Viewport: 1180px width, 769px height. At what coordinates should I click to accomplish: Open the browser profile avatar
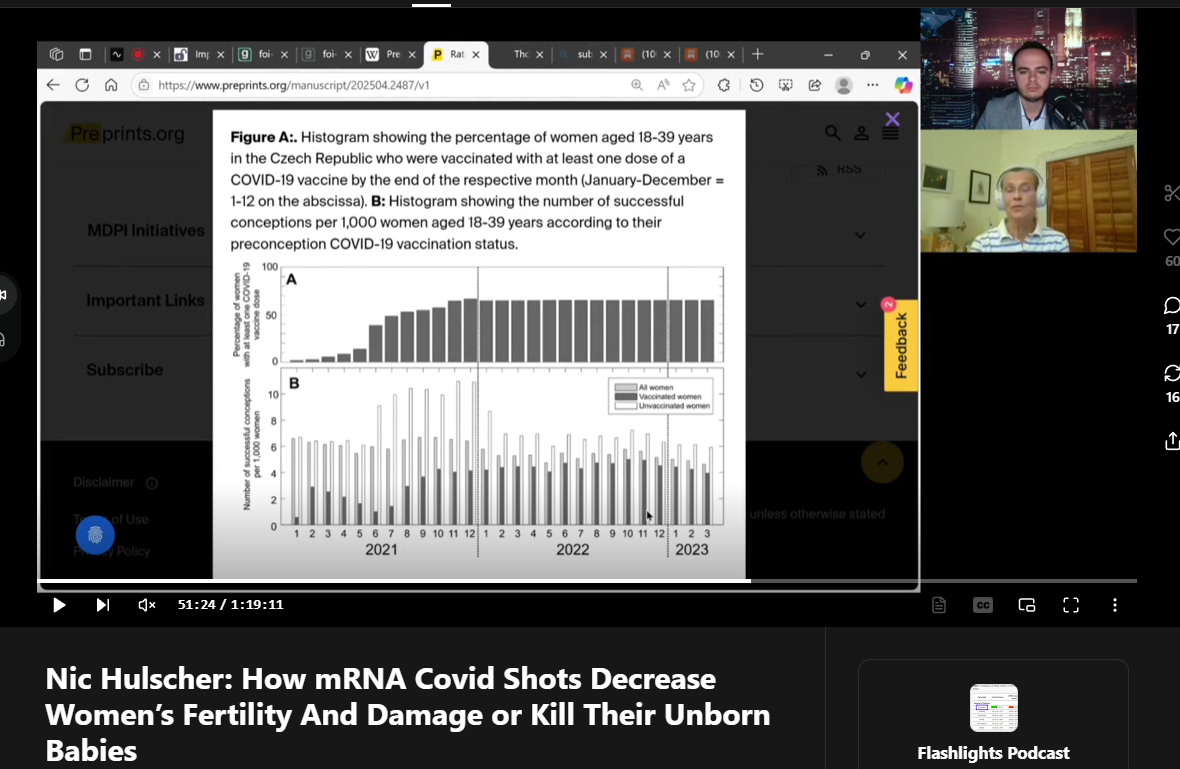[x=844, y=85]
